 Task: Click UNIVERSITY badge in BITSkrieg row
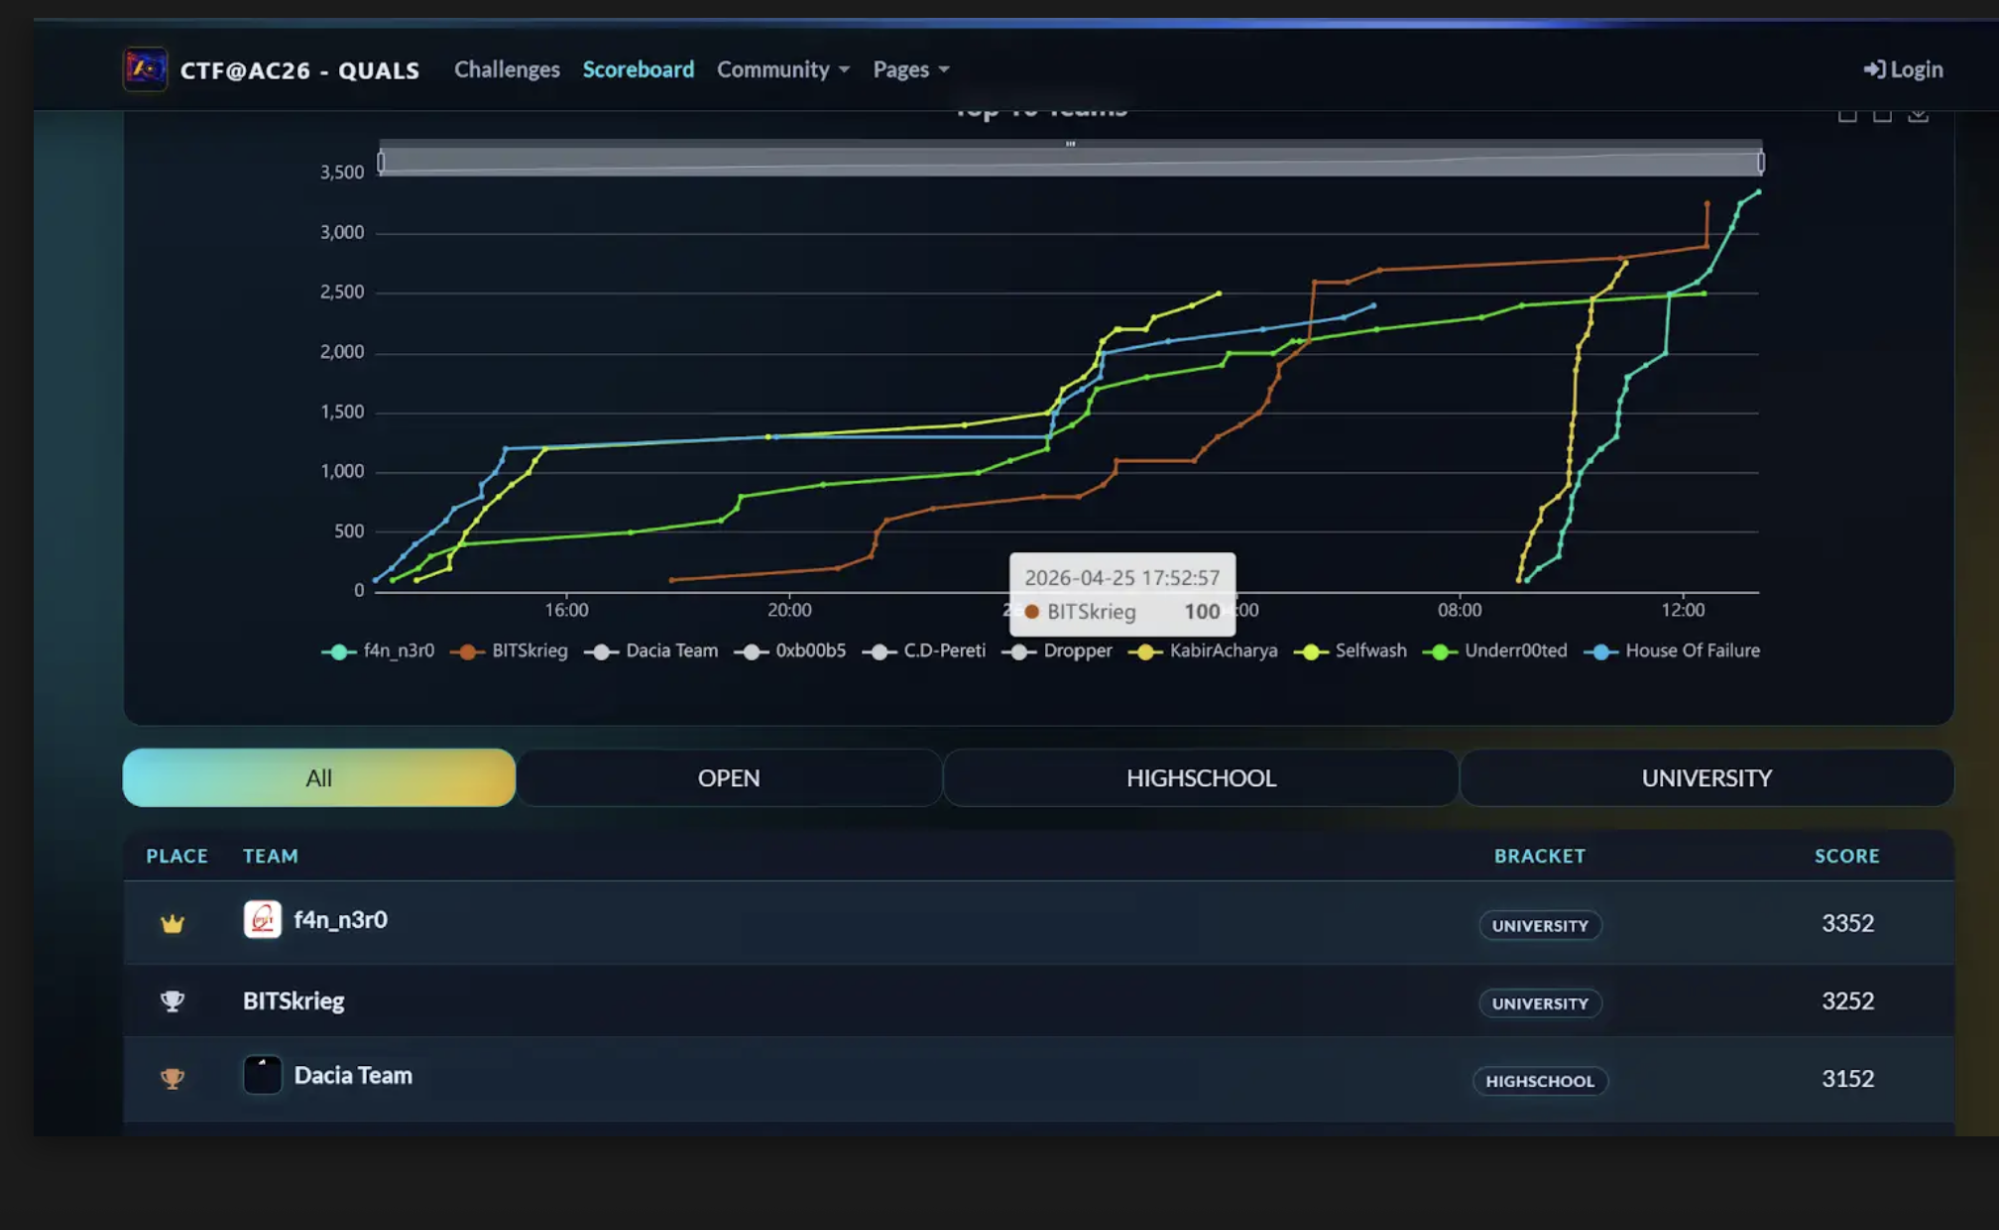[x=1540, y=1004]
